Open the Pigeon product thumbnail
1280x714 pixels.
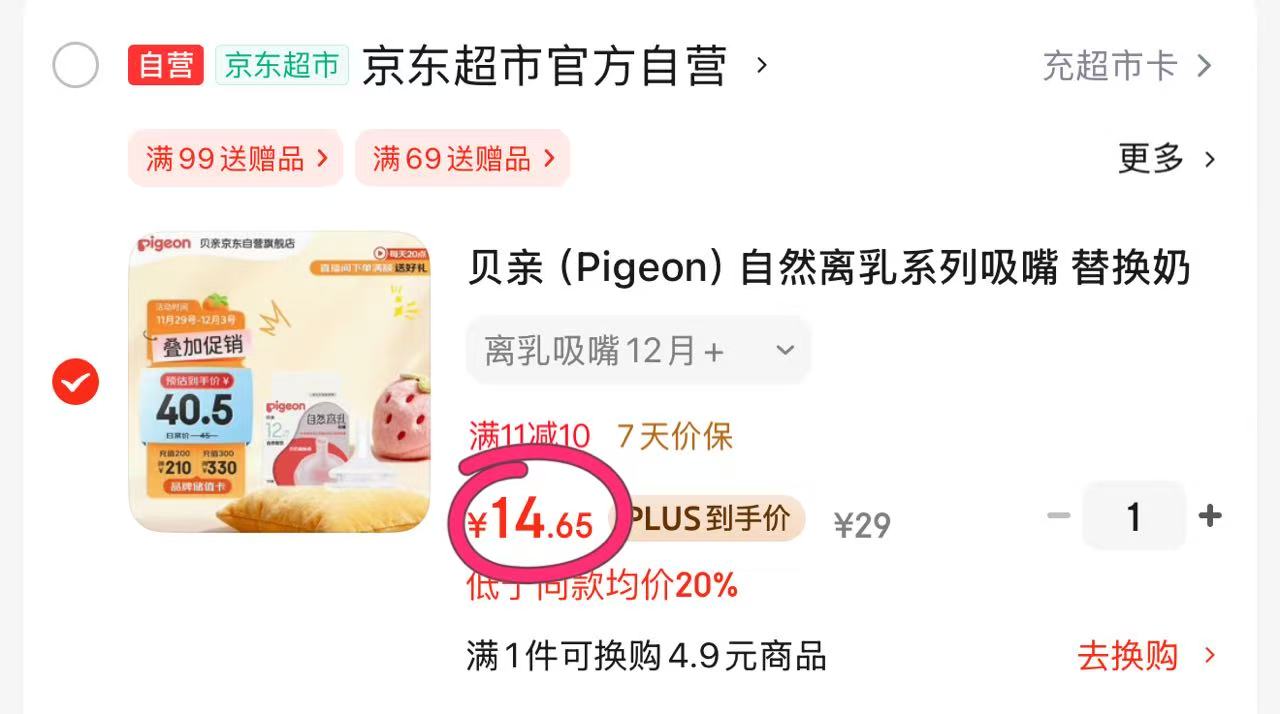(x=280, y=381)
